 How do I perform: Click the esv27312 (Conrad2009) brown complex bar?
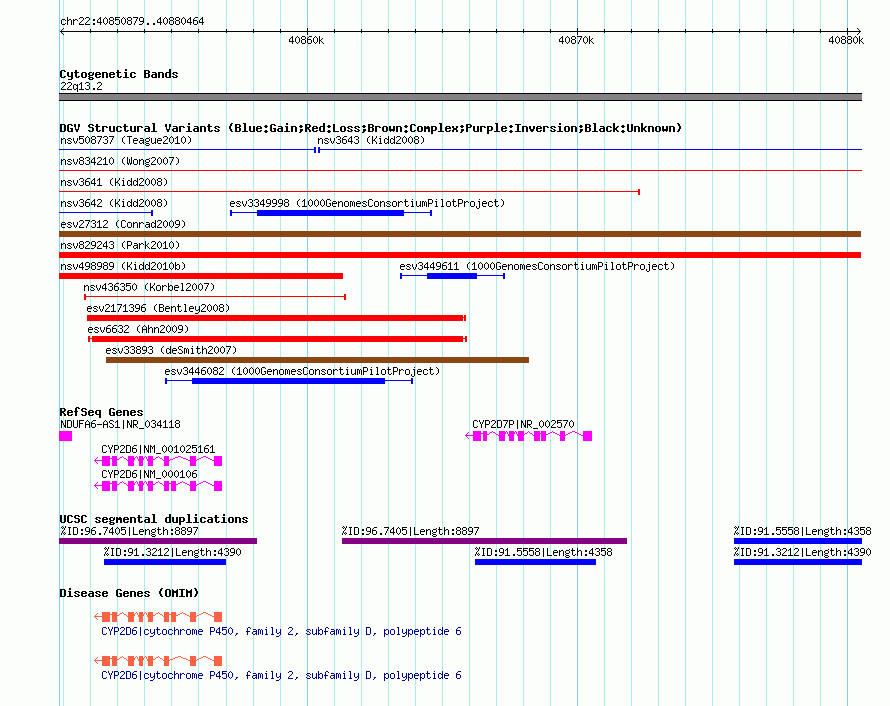click(x=460, y=234)
